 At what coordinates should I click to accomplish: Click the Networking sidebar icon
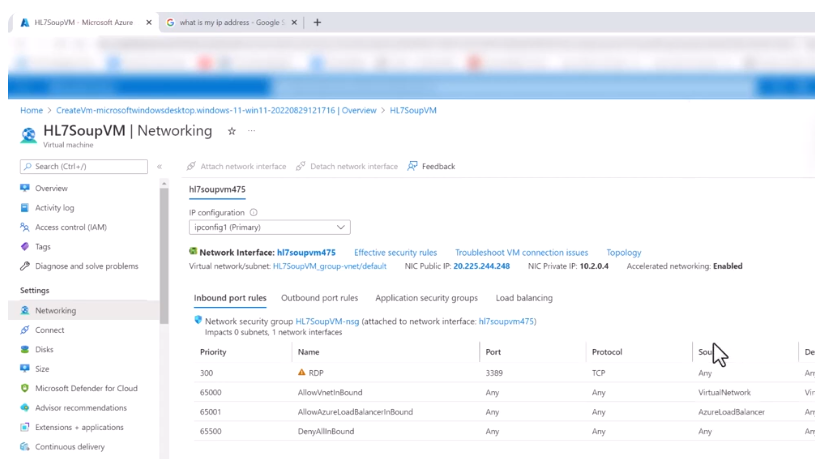pos(24,310)
